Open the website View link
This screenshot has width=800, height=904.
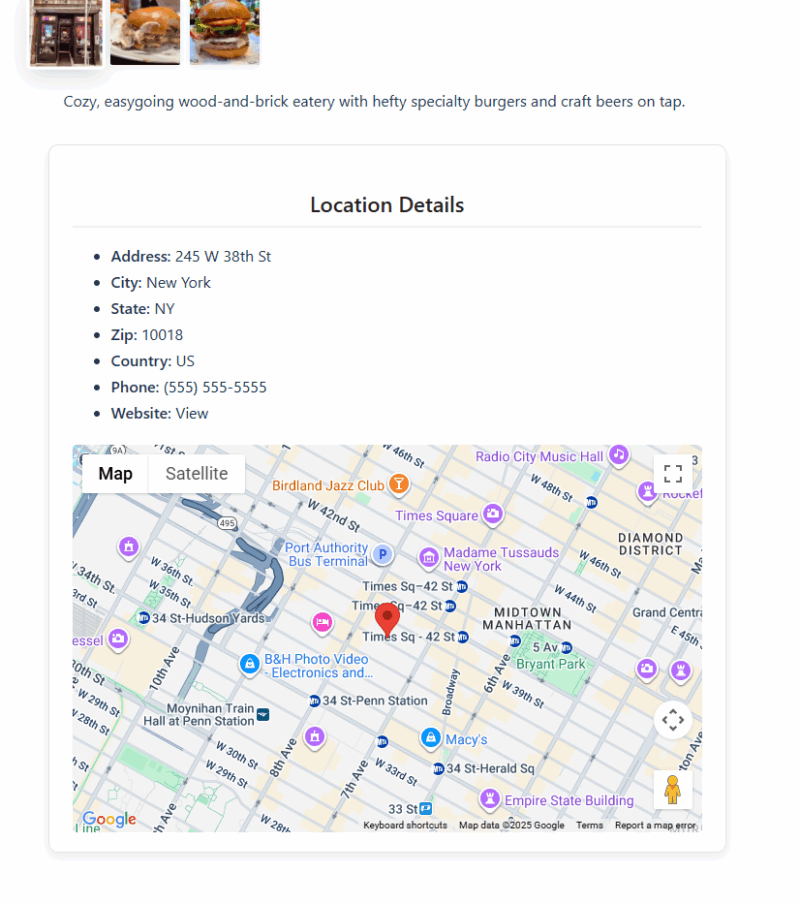192,413
